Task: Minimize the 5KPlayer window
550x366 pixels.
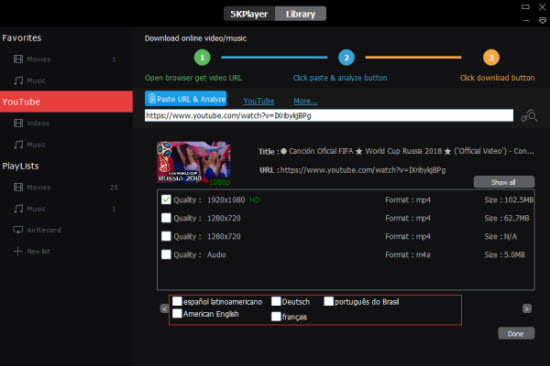Action: click(526, 21)
